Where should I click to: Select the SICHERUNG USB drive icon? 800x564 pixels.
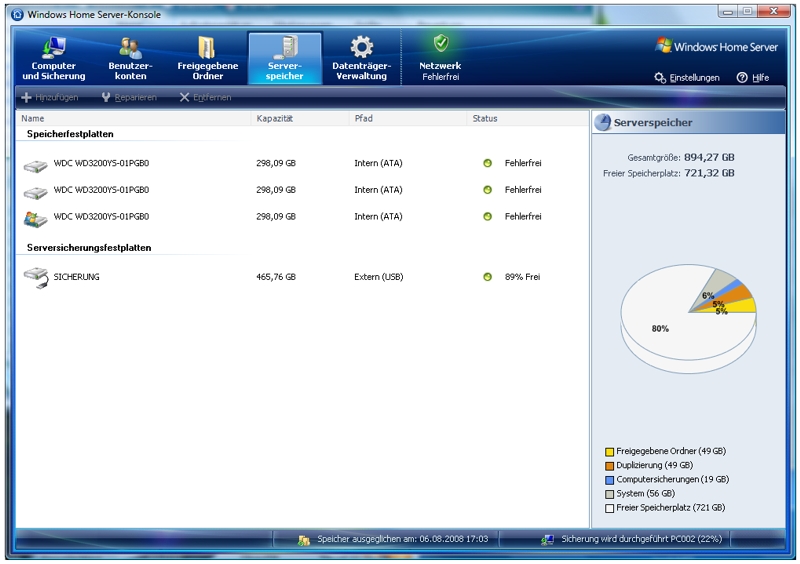click(x=36, y=278)
